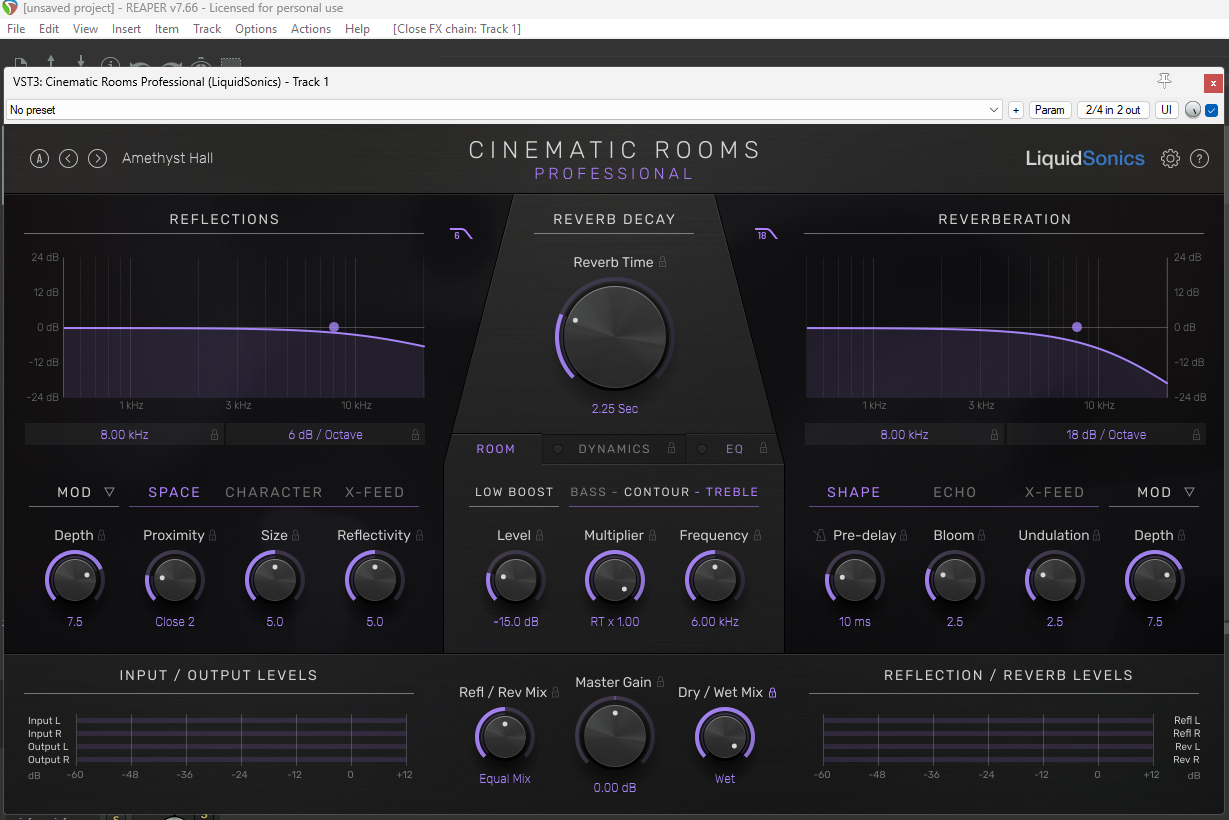1229x820 pixels.
Task: Open the LiquidSonics settings gear icon
Action: [1170, 158]
